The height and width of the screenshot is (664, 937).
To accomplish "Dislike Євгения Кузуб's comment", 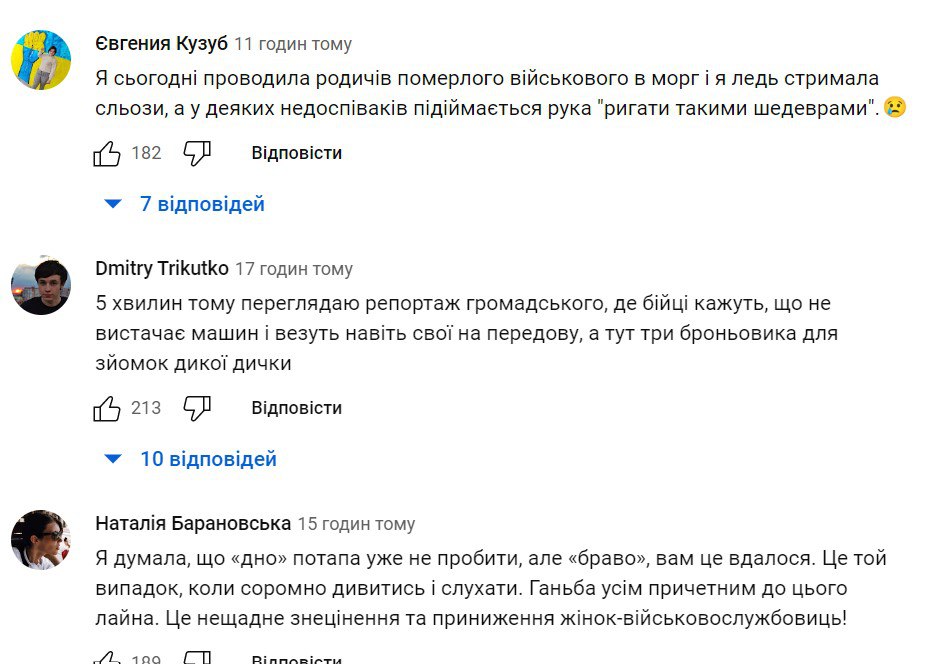I will pos(197,153).
